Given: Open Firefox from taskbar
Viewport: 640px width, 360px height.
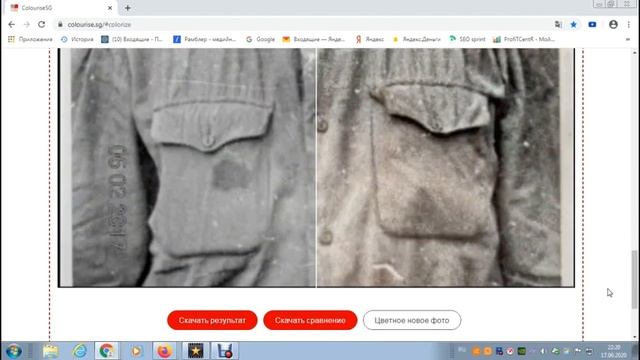Looking at the screenshot, I should point(164,351).
